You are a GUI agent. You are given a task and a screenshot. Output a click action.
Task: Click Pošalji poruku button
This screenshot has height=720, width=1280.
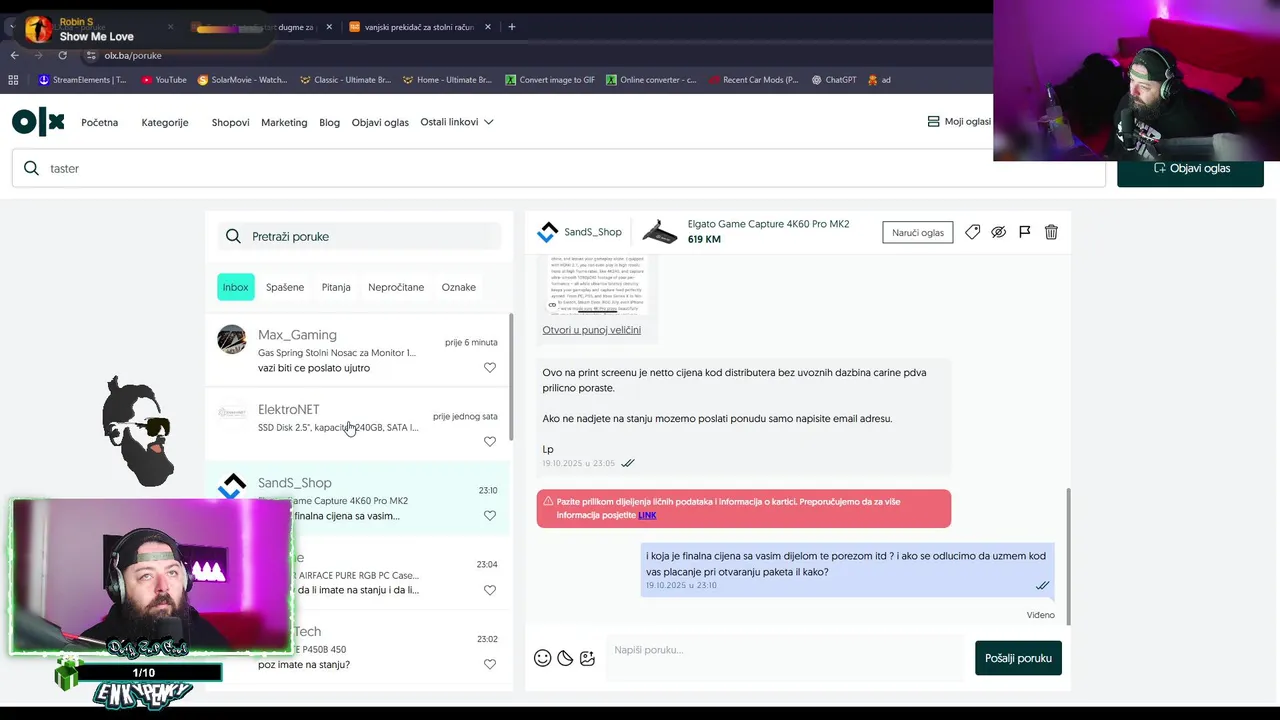point(1018,658)
